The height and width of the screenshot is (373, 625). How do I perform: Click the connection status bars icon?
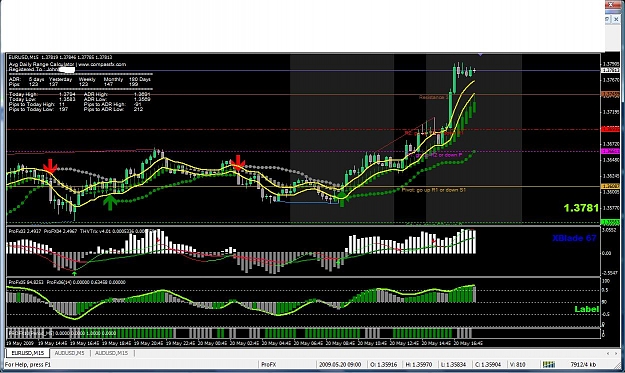click(x=549, y=364)
